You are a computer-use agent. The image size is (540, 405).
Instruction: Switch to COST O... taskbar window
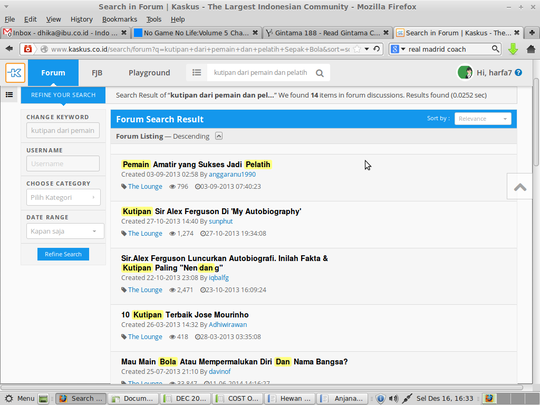237,398
